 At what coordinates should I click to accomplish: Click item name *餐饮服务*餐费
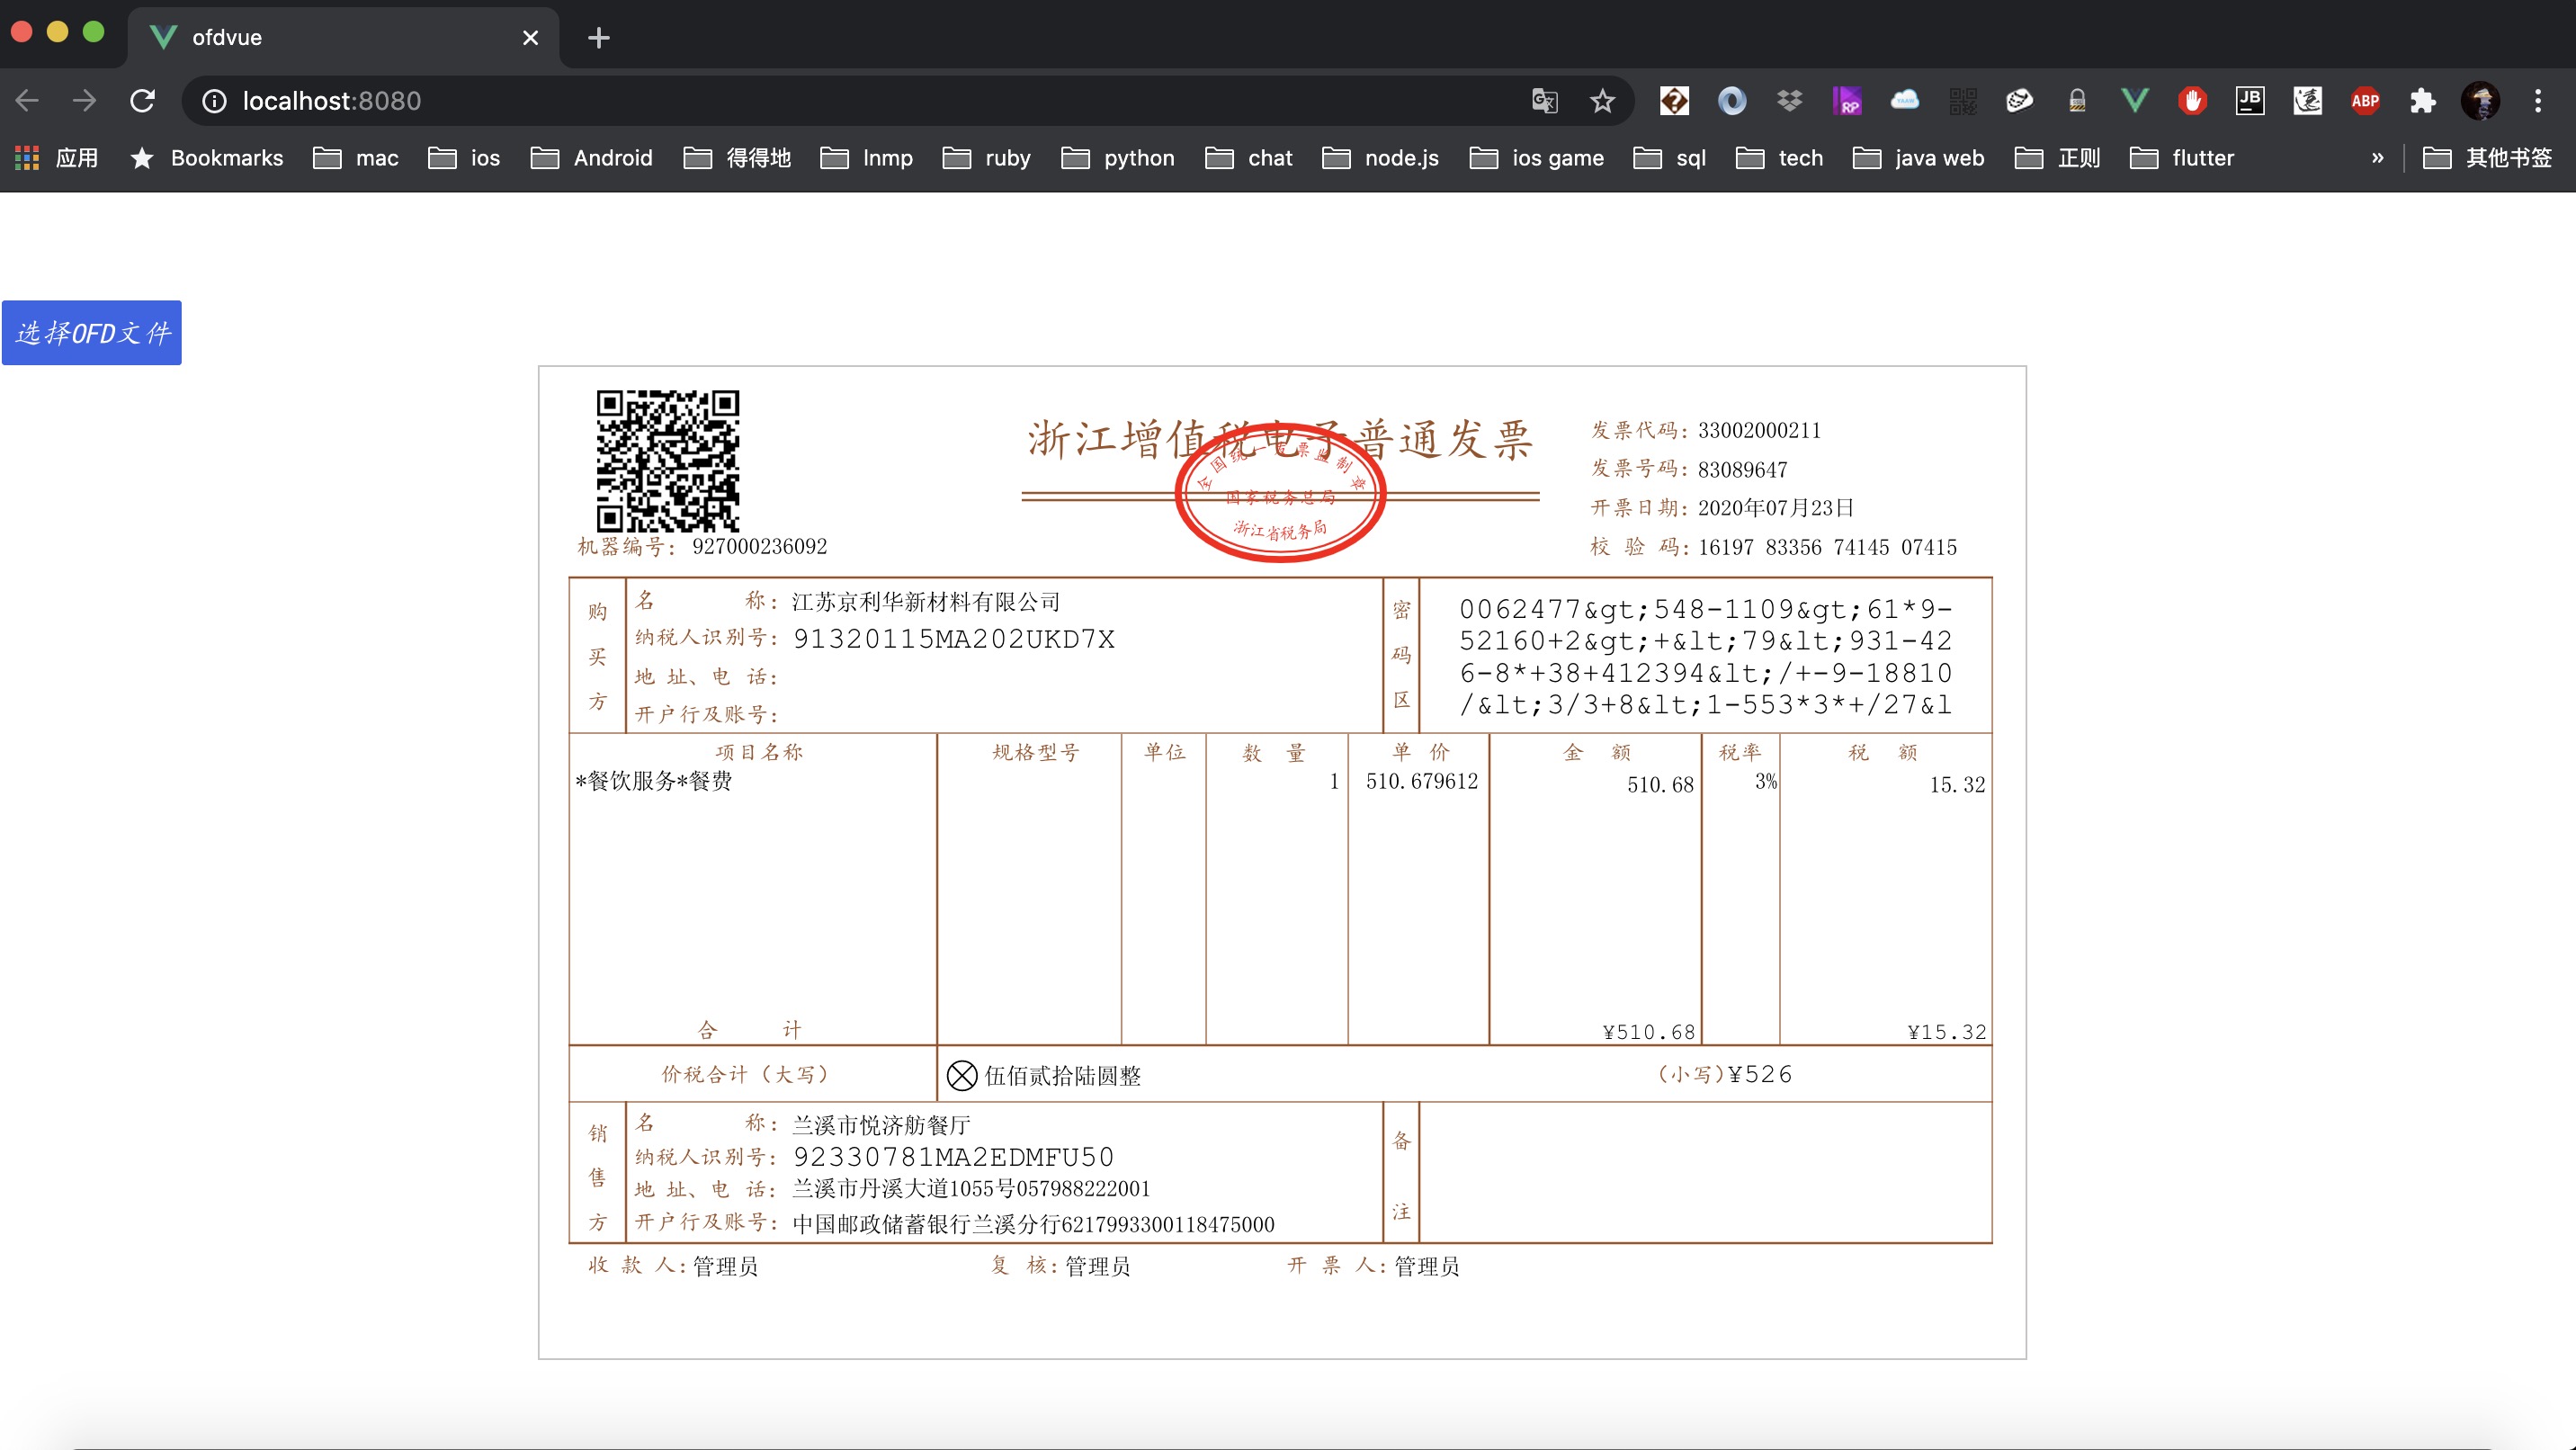[x=654, y=781]
